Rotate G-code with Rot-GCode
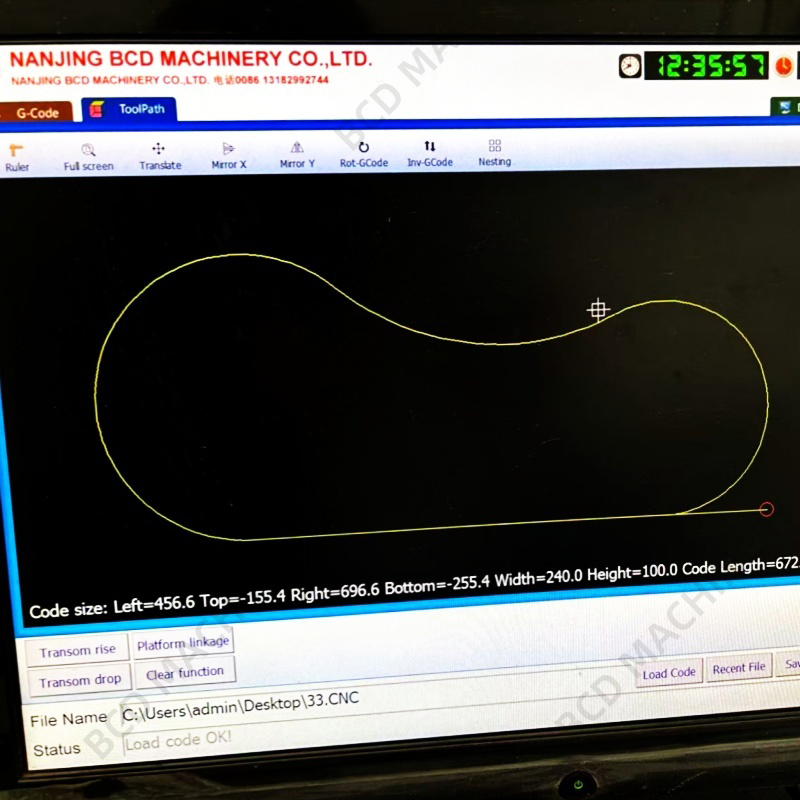 (x=364, y=155)
